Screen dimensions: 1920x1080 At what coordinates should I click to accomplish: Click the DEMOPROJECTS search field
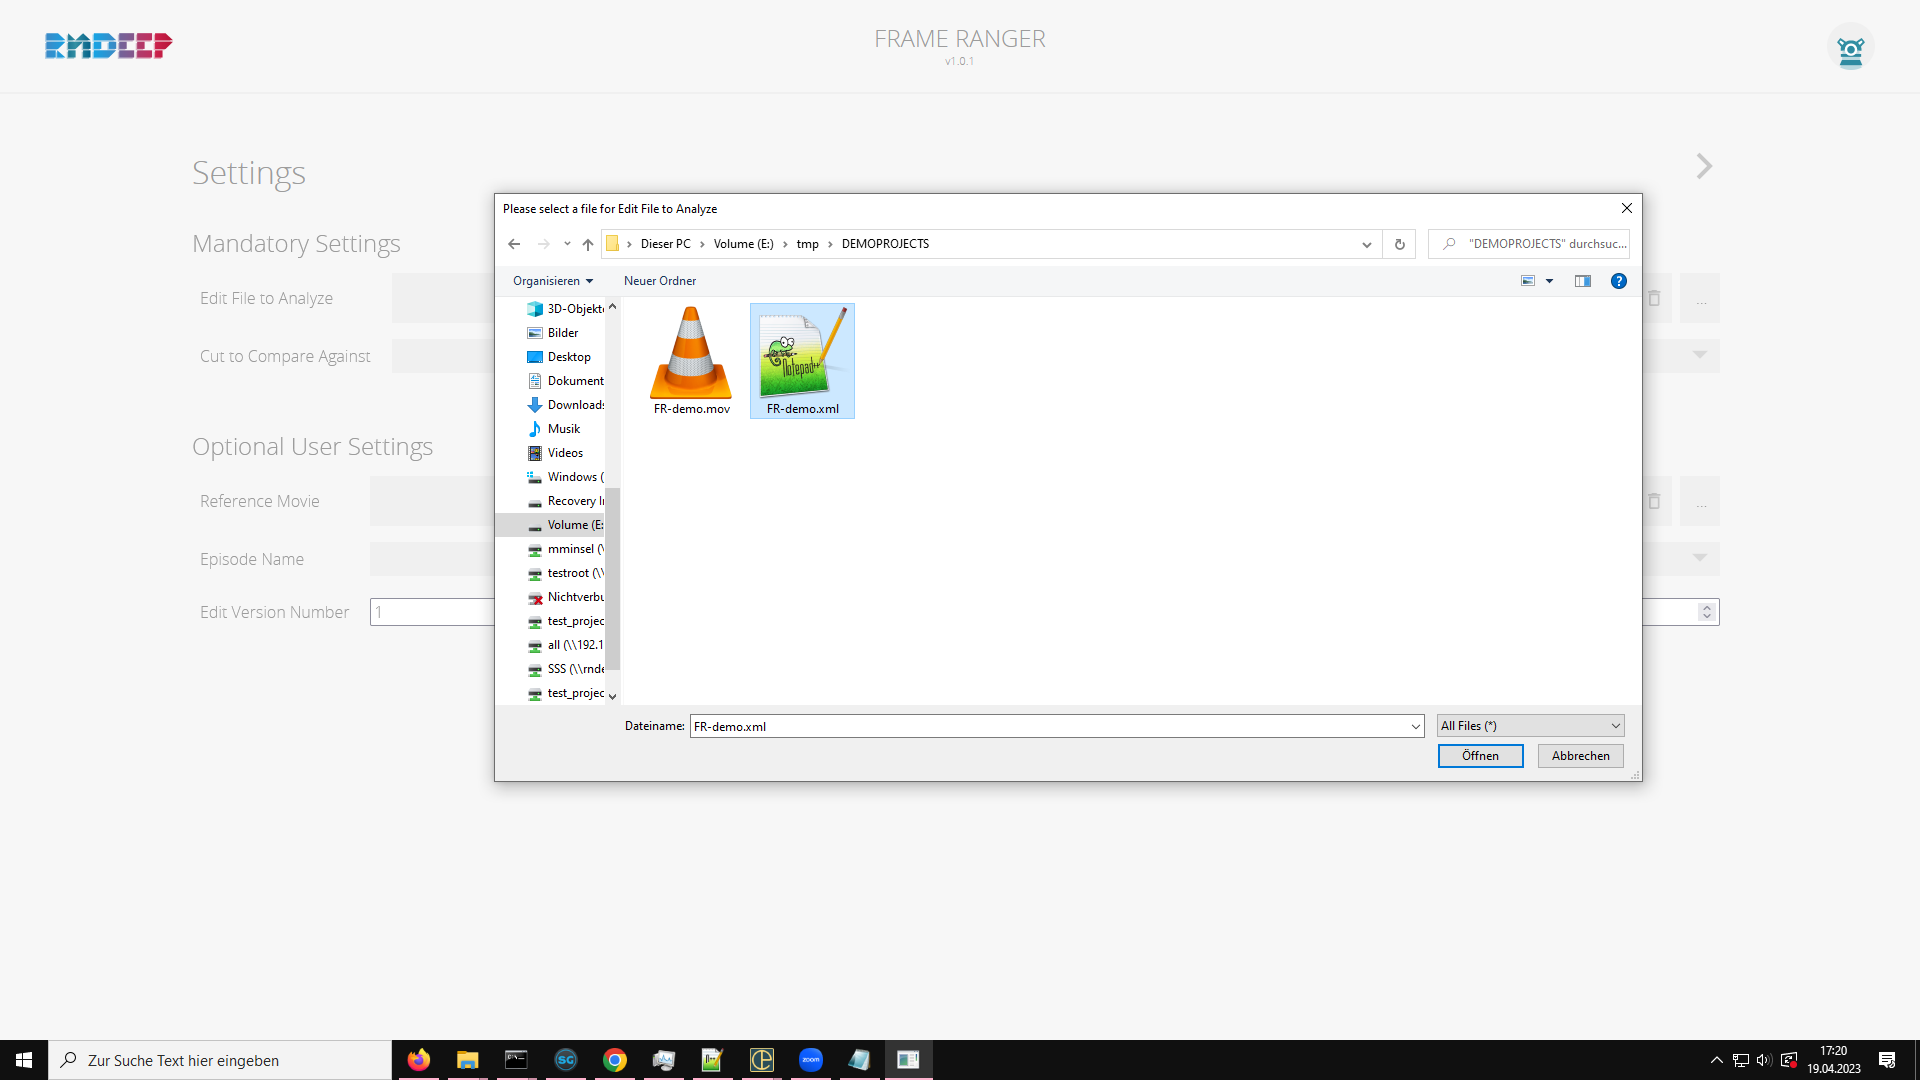(1540, 244)
